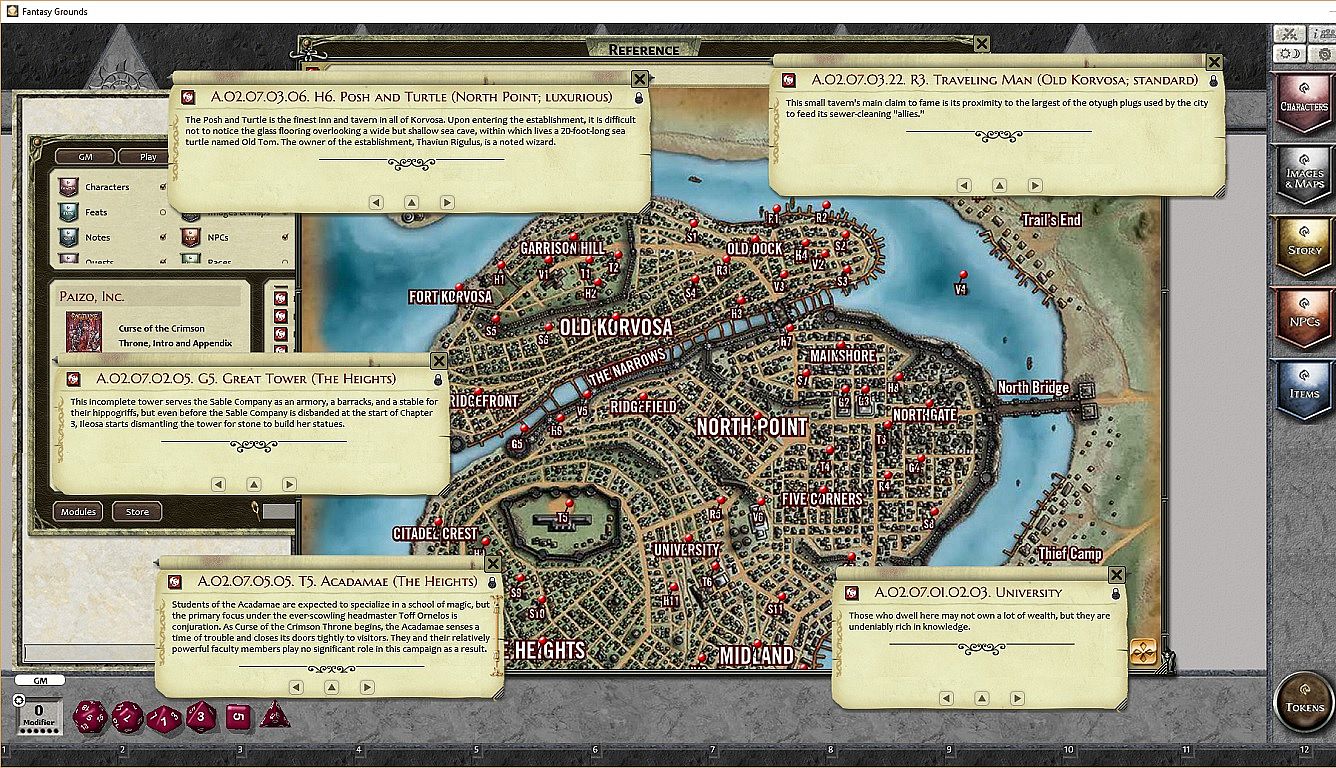Roll the d20 die

pyautogui.click(x=91, y=716)
